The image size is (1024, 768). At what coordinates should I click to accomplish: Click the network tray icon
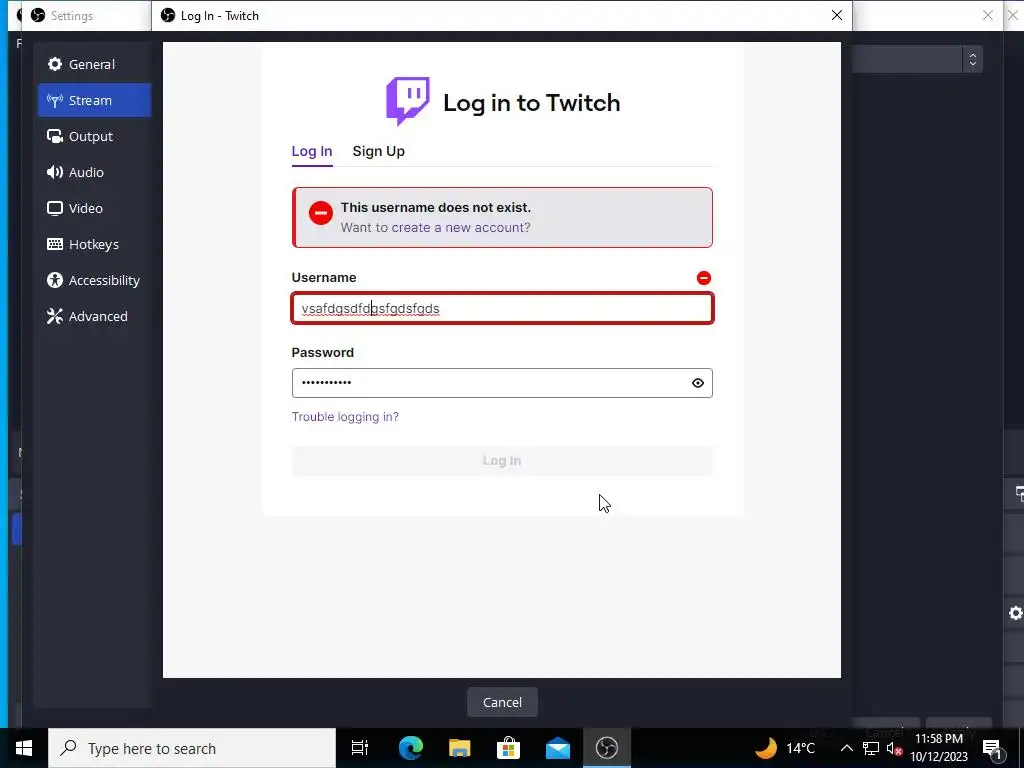[871, 748]
